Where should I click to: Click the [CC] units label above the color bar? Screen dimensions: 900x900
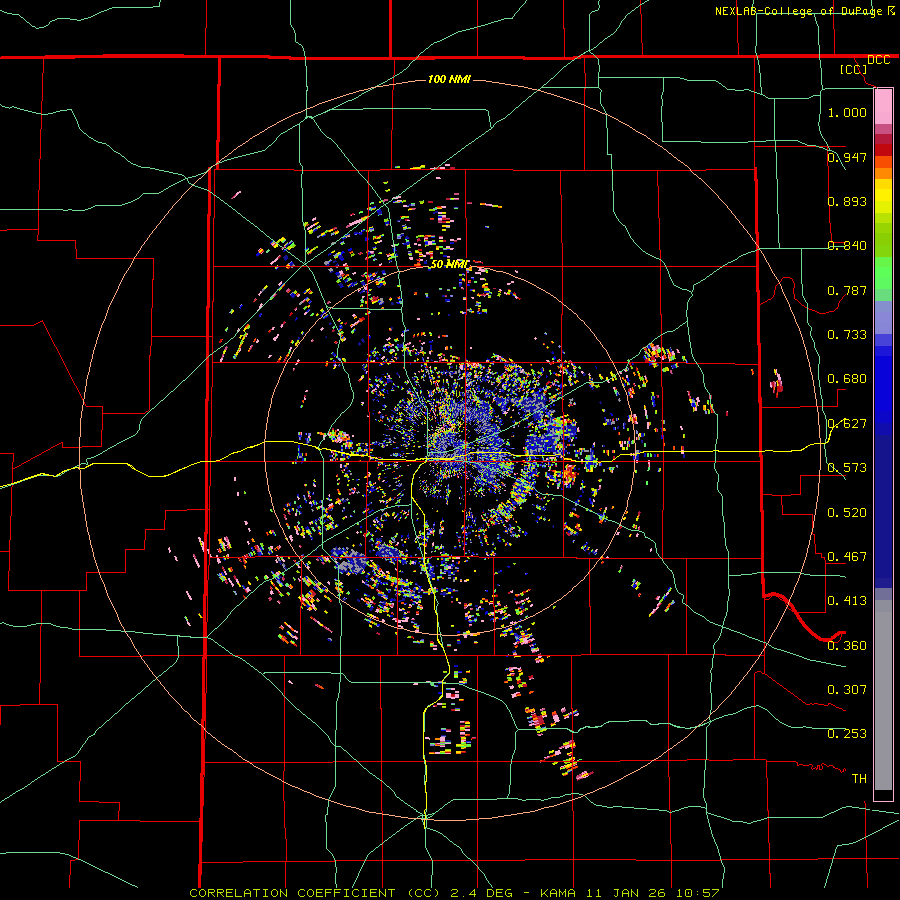(853, 69)
